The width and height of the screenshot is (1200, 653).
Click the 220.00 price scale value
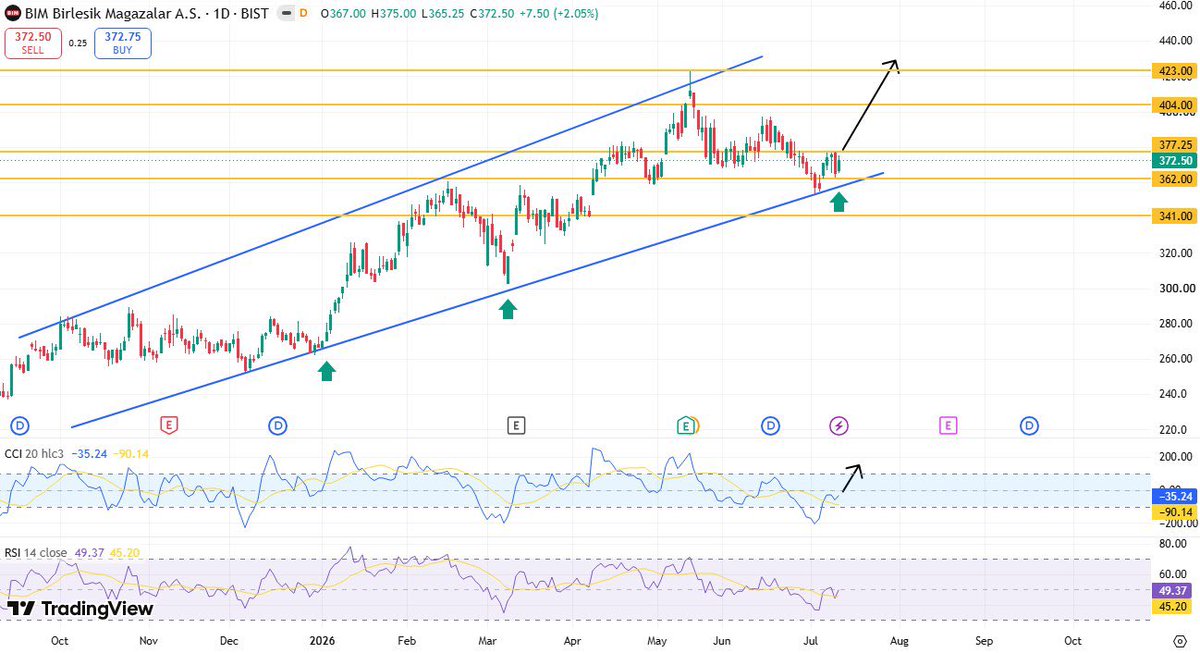[x=1175, y=430]
